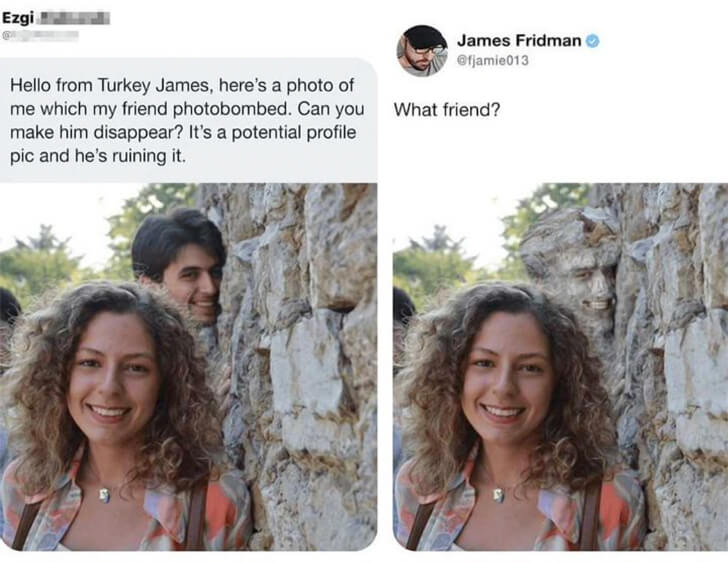Screen dimensions: 728x562
Task: Click the necklace pendant in original photo
Action: 105,494
